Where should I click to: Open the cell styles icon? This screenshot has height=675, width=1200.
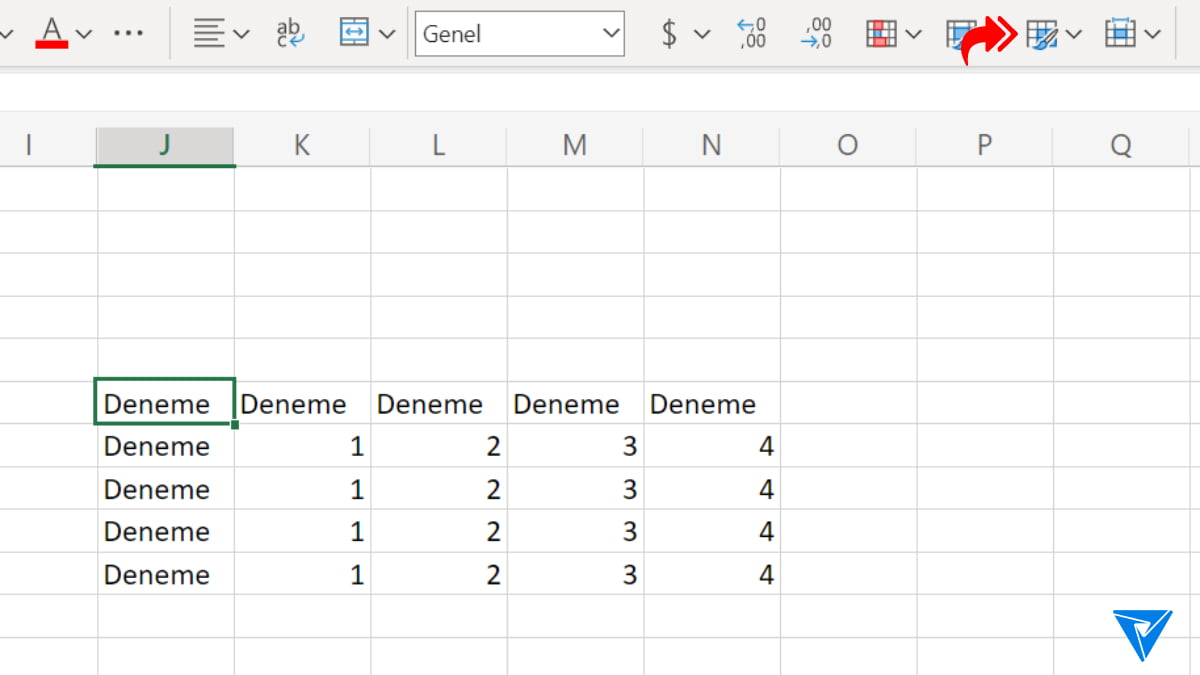[1042, 35]
